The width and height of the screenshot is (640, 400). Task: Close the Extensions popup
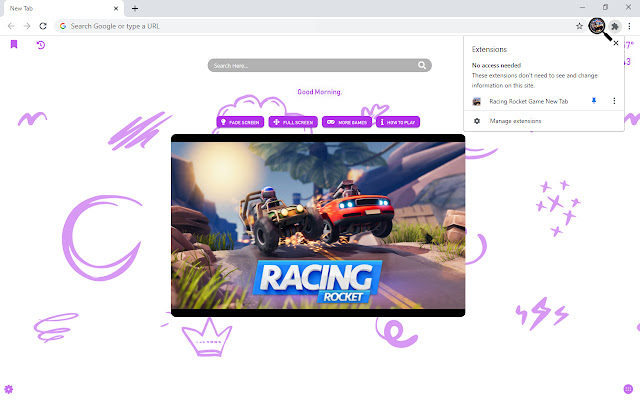click(616, 43)
